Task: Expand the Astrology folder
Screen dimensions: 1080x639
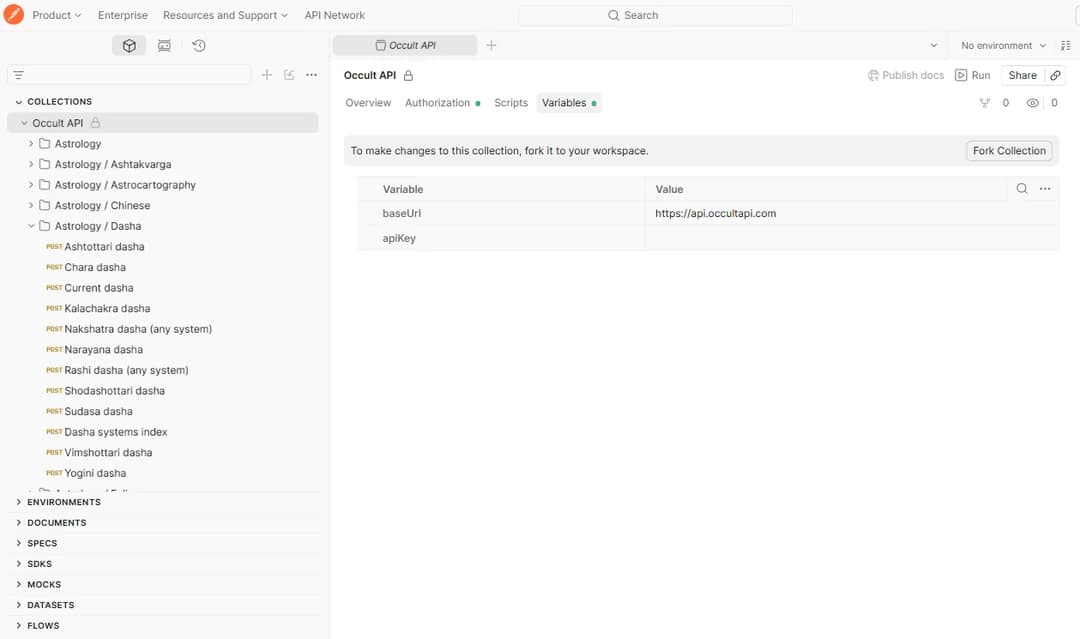Action: point(31,143)
